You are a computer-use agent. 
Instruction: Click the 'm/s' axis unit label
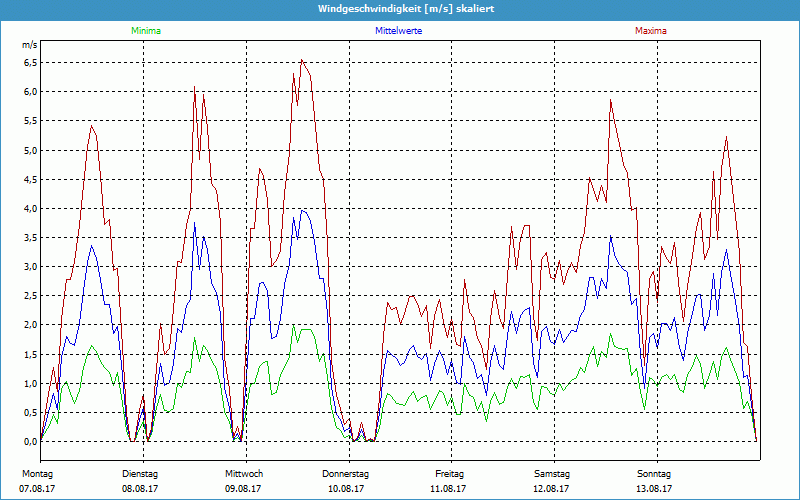coord(30,45)
